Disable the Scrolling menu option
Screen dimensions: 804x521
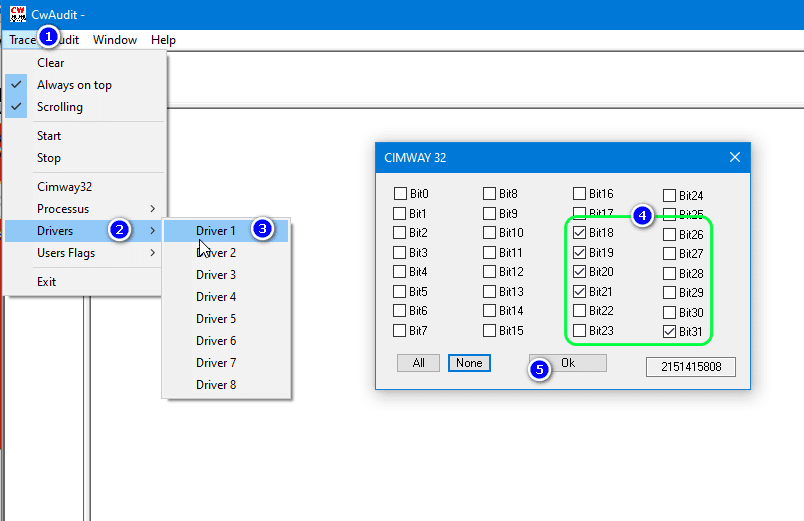point(60,107)
